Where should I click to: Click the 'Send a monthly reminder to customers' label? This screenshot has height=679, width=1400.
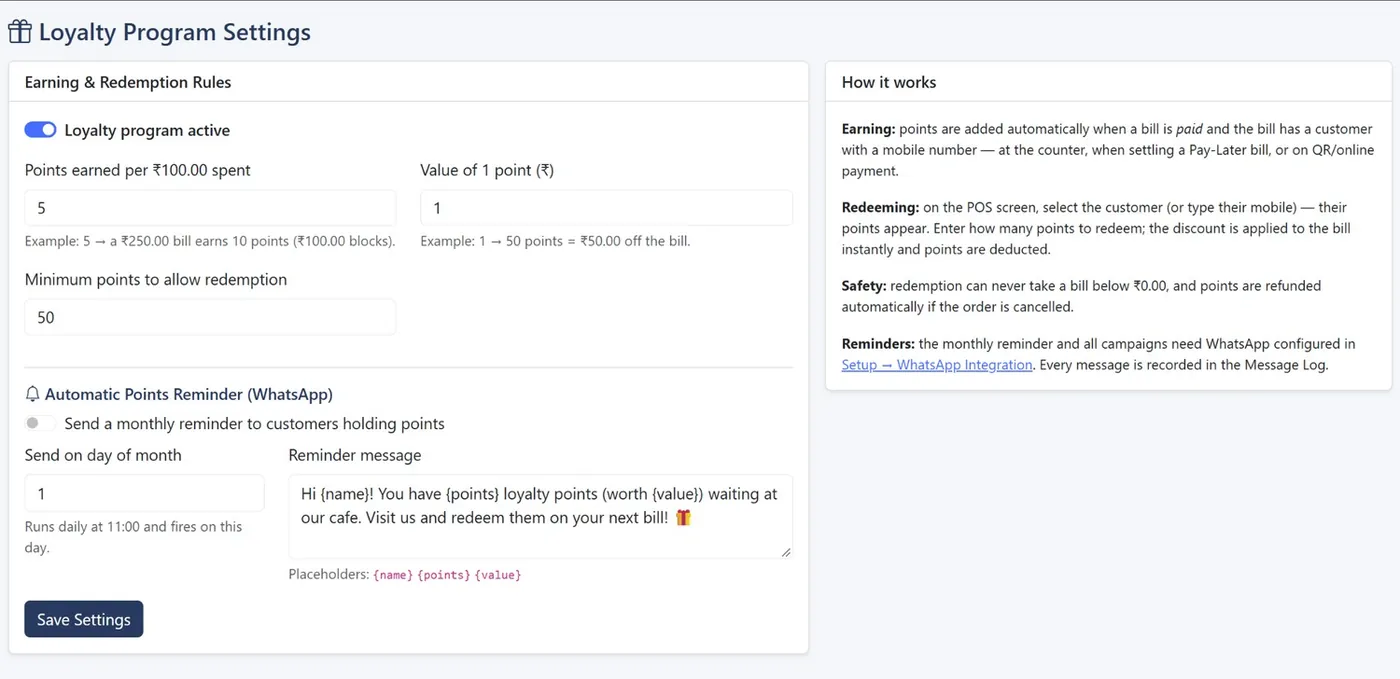pyautogui.click(x=255, y=423)
